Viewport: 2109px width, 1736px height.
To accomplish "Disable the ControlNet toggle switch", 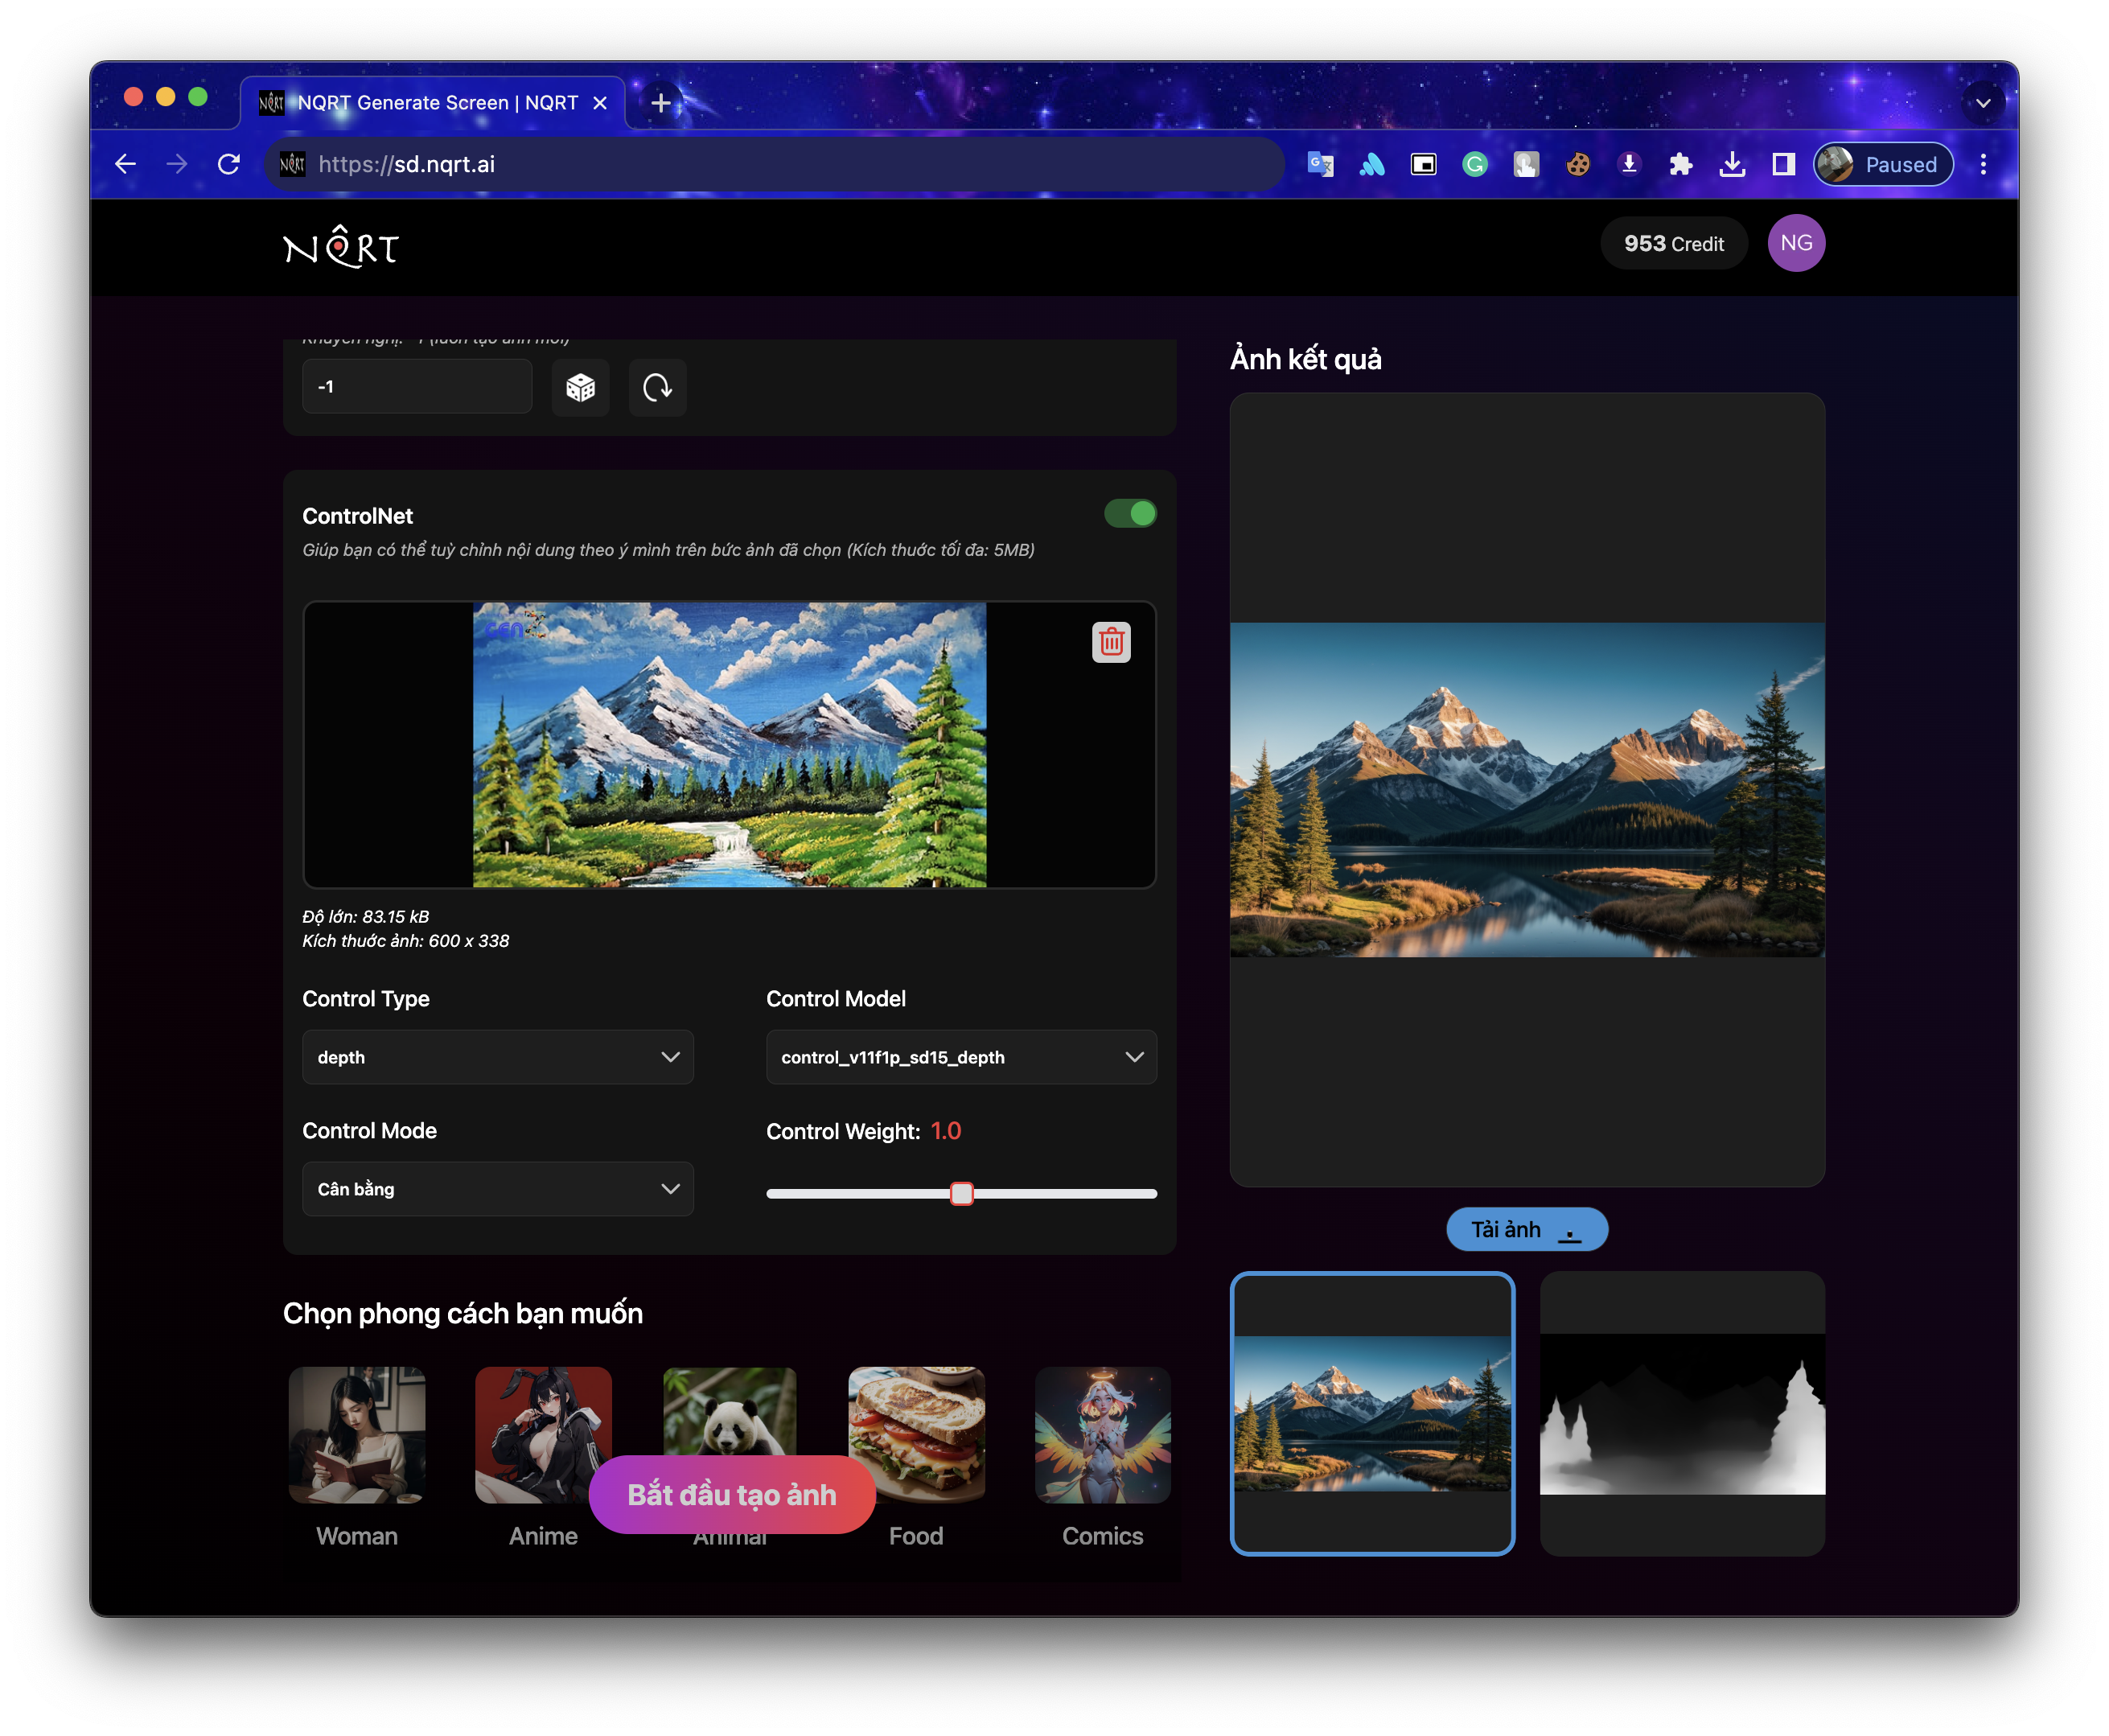I will point(1130,514).
